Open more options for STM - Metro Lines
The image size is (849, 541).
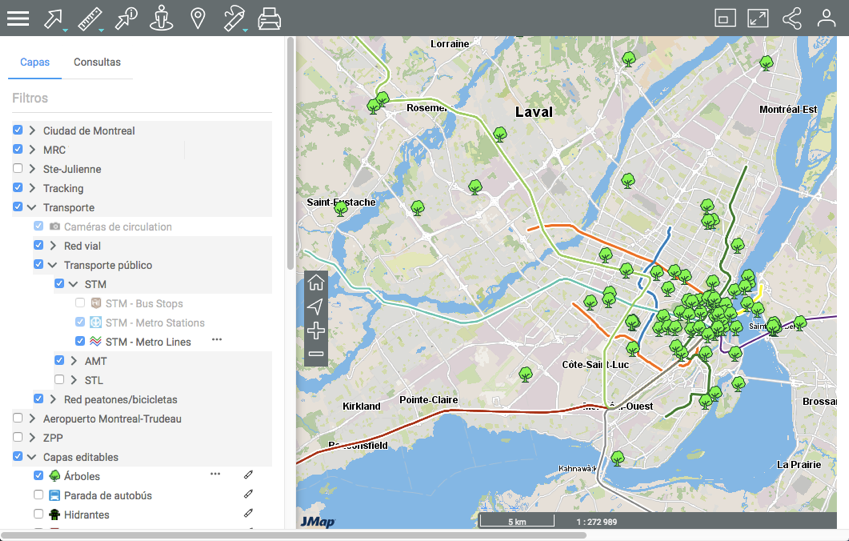[217, 340]
